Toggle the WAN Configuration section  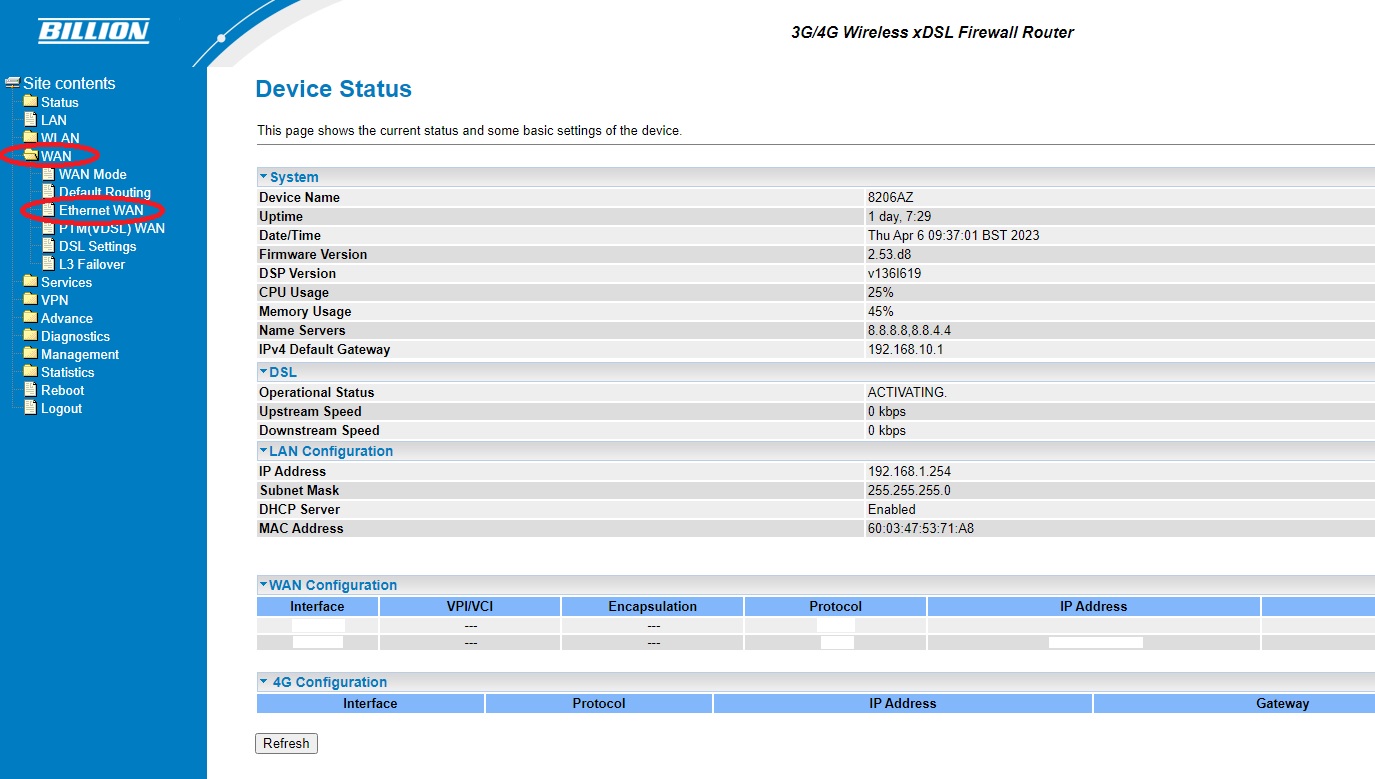(x=264, y=585)
